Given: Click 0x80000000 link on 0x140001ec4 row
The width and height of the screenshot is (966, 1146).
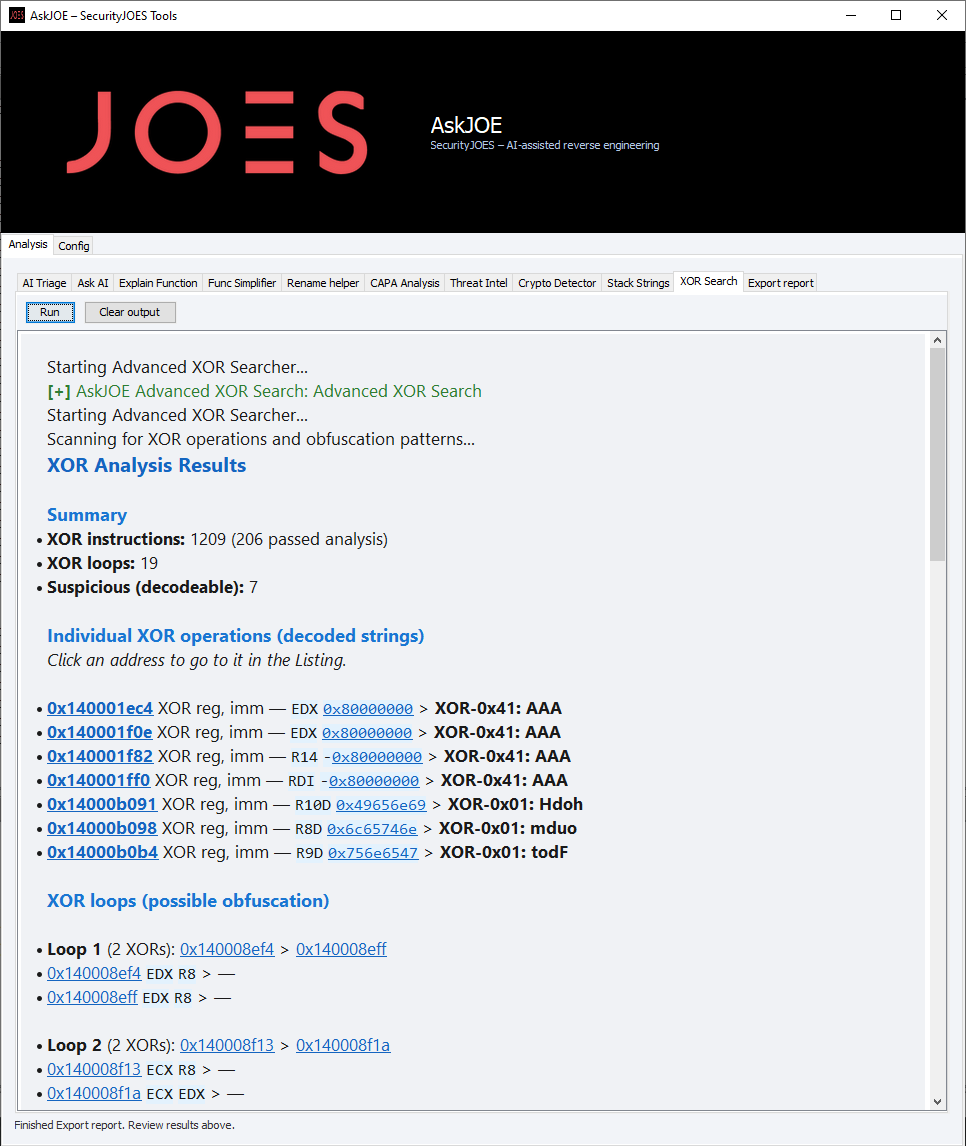Looking at the screenshot, I should pos(368,710).
